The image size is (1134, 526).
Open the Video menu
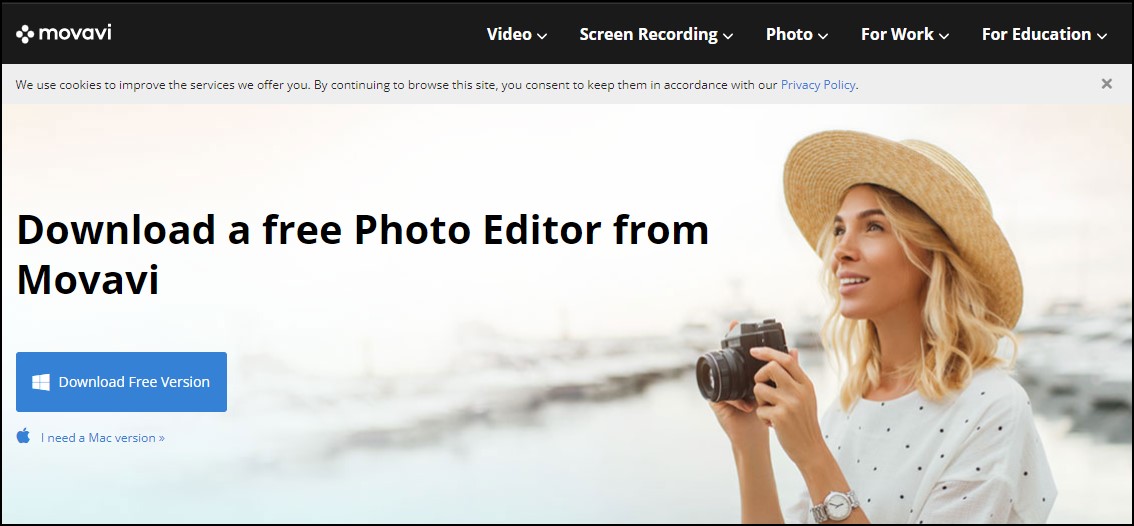tap(516, 34)
